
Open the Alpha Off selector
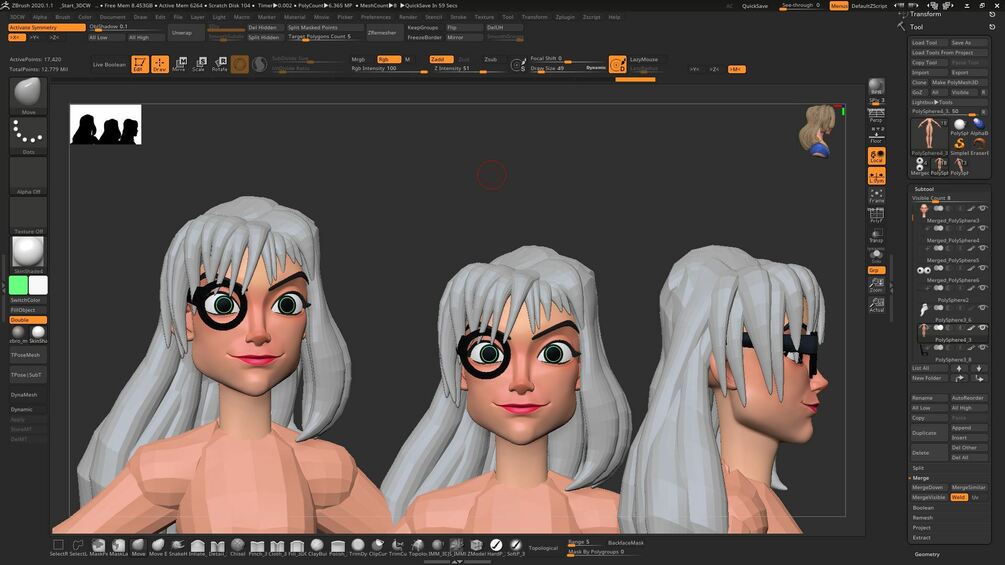coord(28,176)
